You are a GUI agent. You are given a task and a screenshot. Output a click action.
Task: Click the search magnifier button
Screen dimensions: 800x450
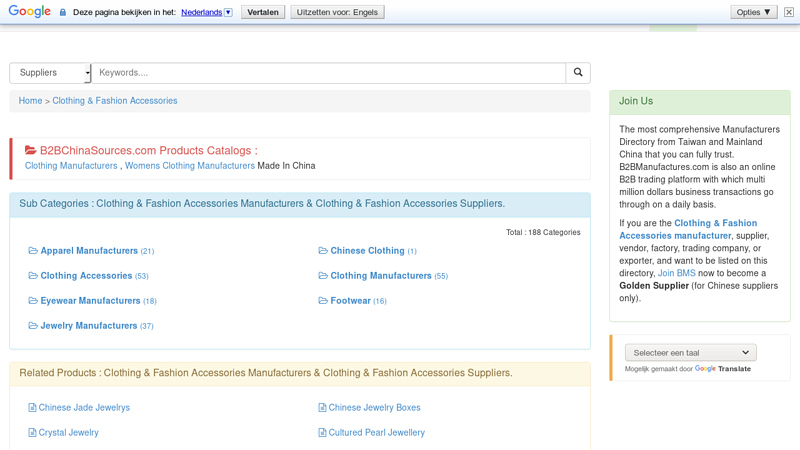pos(578,72)
